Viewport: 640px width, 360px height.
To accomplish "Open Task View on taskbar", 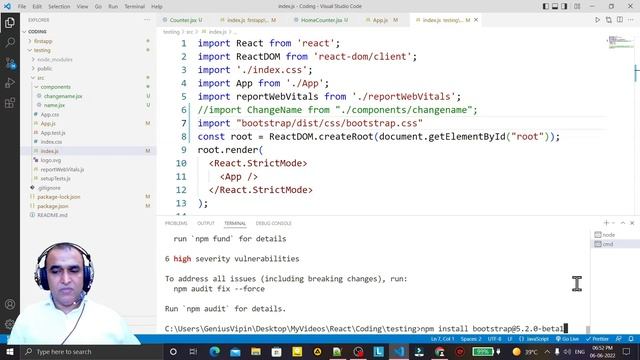I will (x=193, y=351).
